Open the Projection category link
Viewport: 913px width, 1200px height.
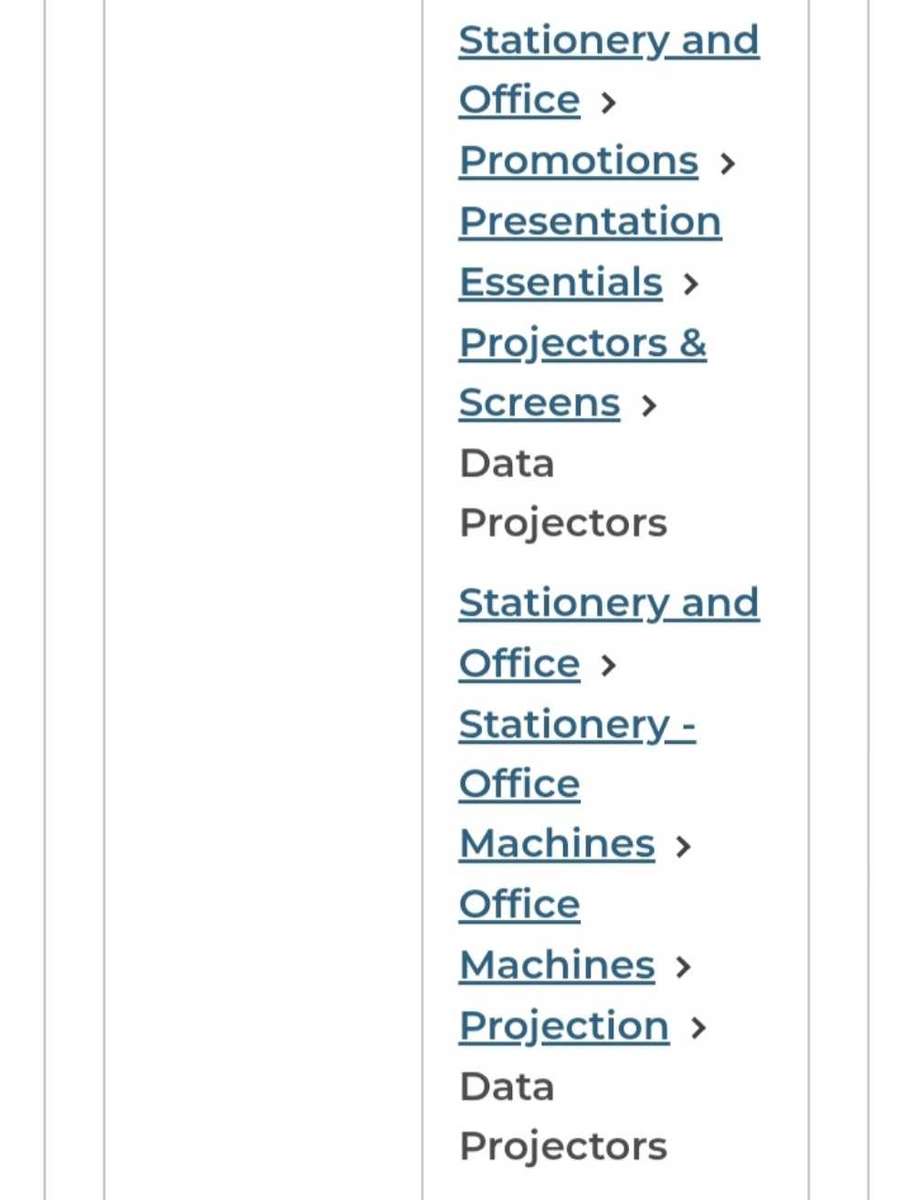[x=564, y=1026]
